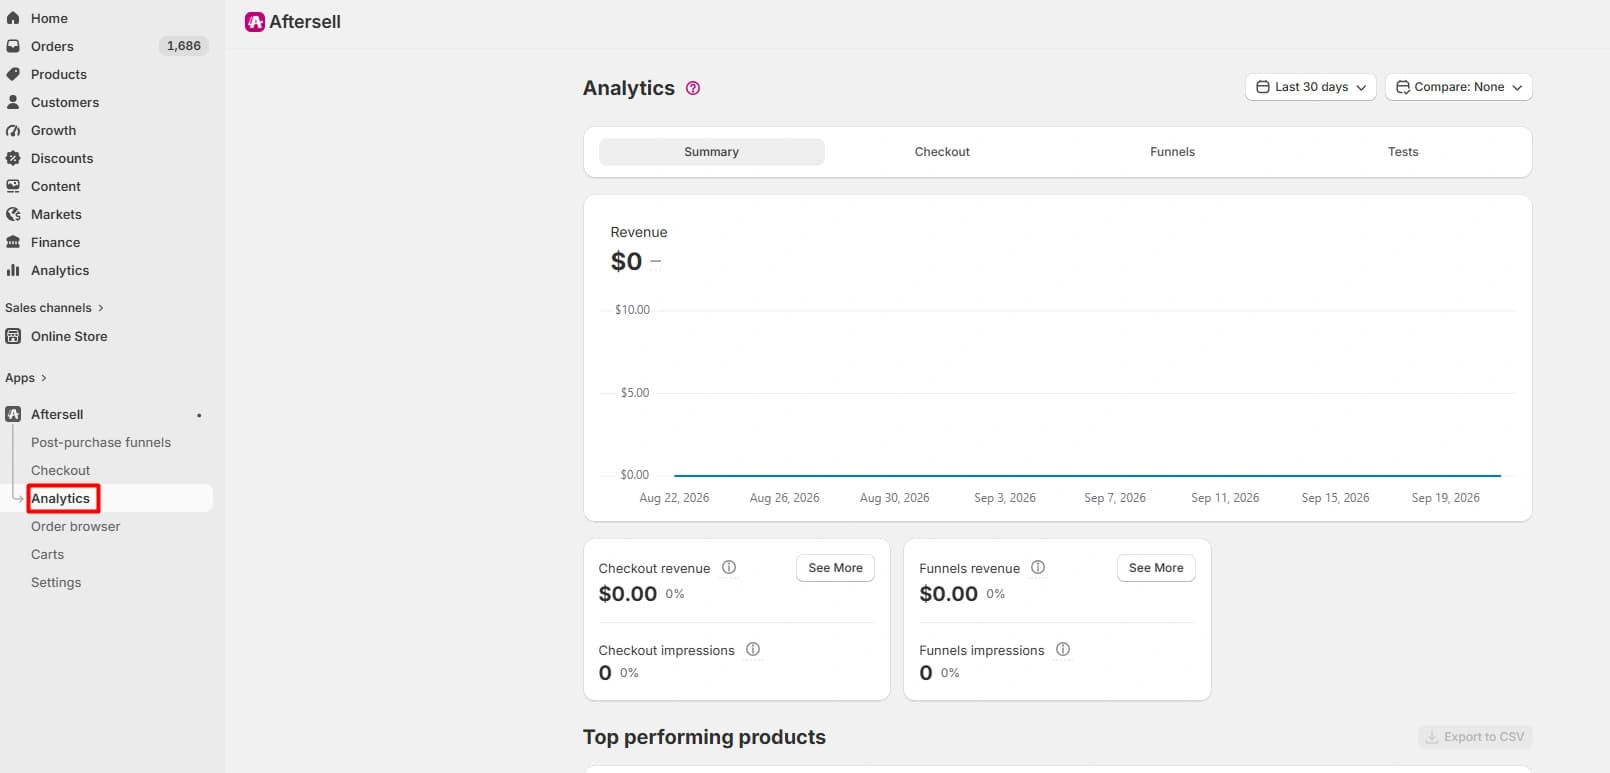Open the Compare: None dropdown

pos(1459,87)
